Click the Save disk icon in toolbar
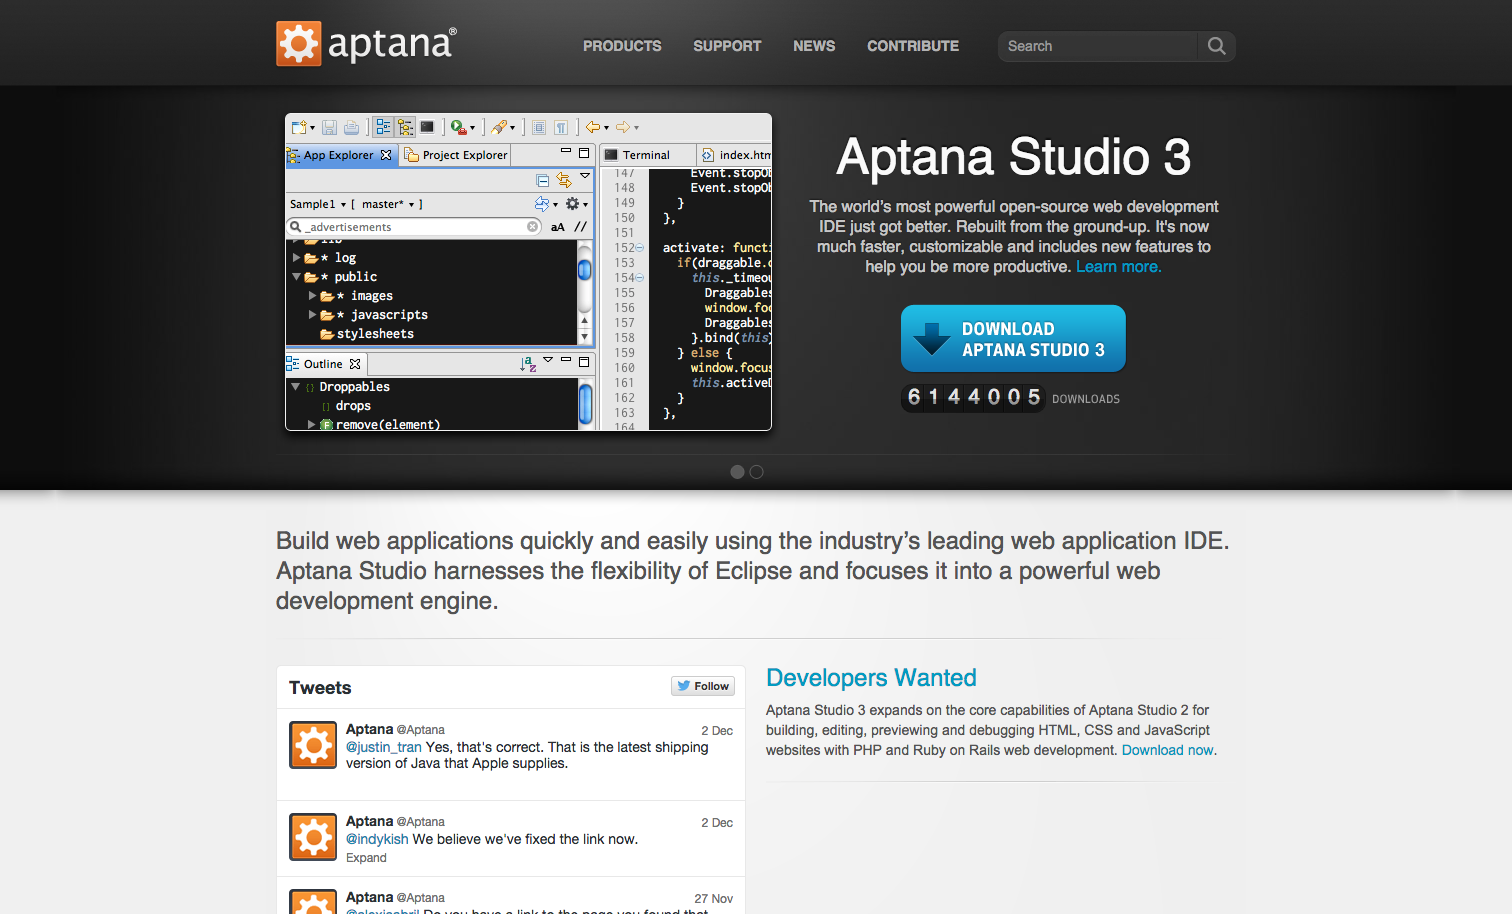This screenshot has width=1512, height=914. click(x=329, y=127)
